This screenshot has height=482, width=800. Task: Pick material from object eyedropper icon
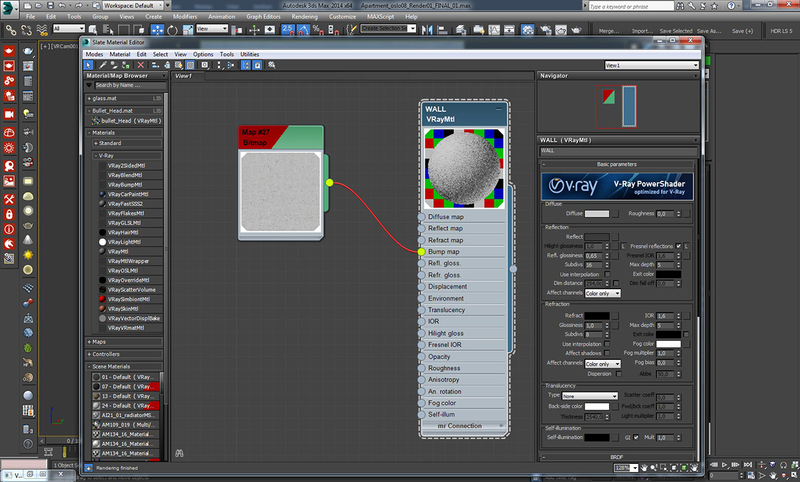point(103,65)
